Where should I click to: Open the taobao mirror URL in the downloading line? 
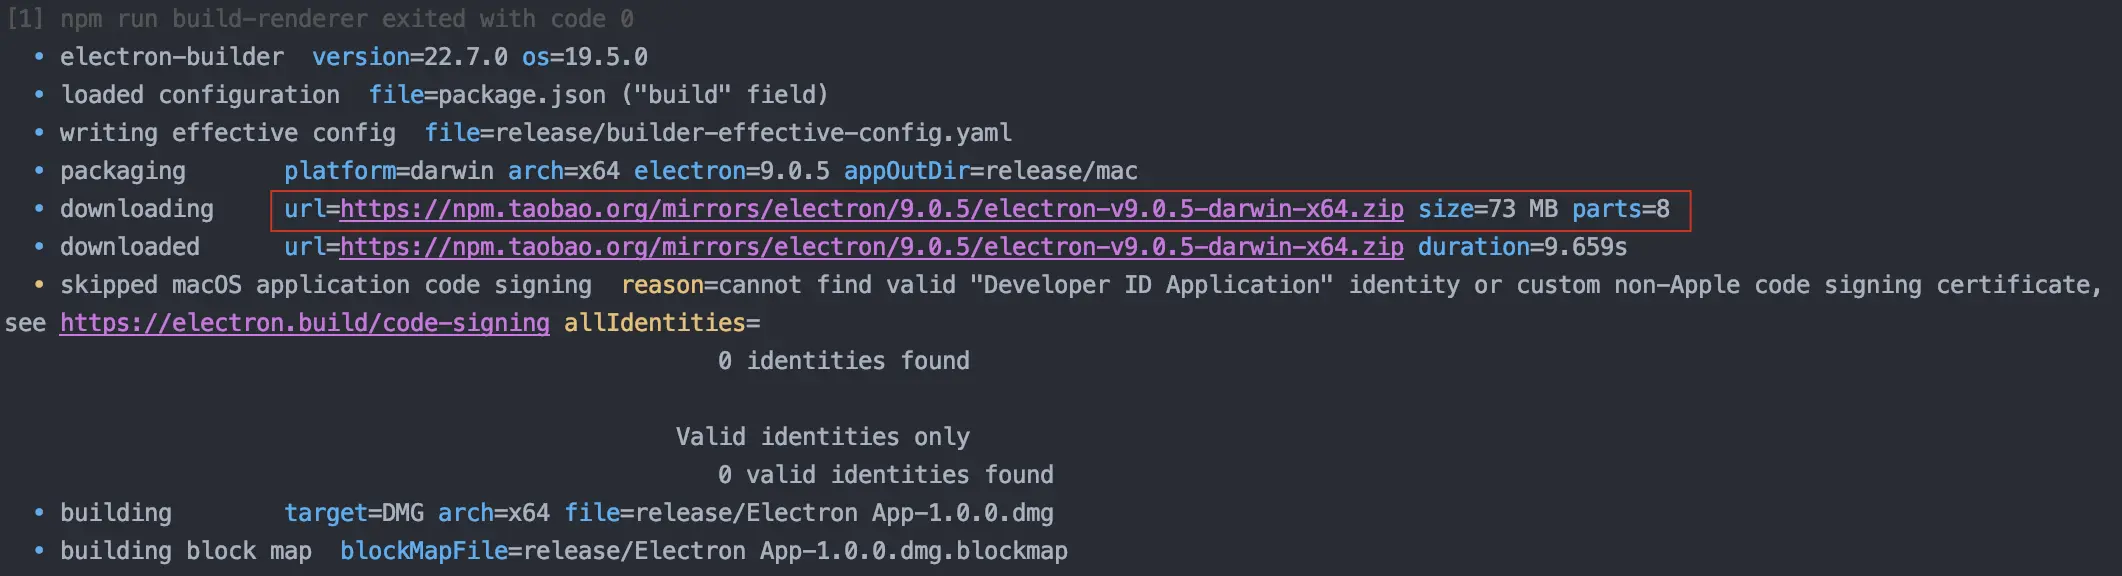tap(871, 209)
